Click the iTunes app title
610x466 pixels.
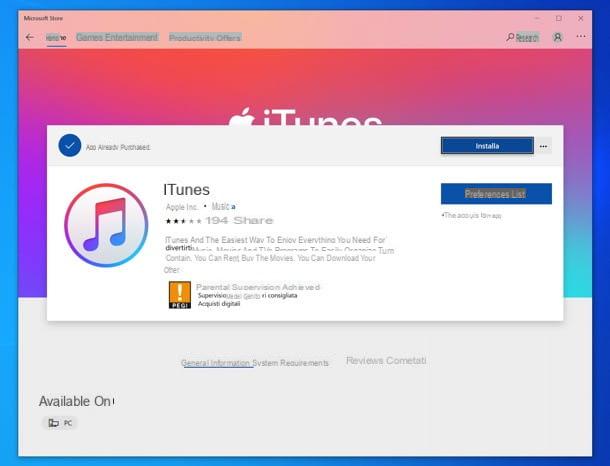tap(186, 190)
